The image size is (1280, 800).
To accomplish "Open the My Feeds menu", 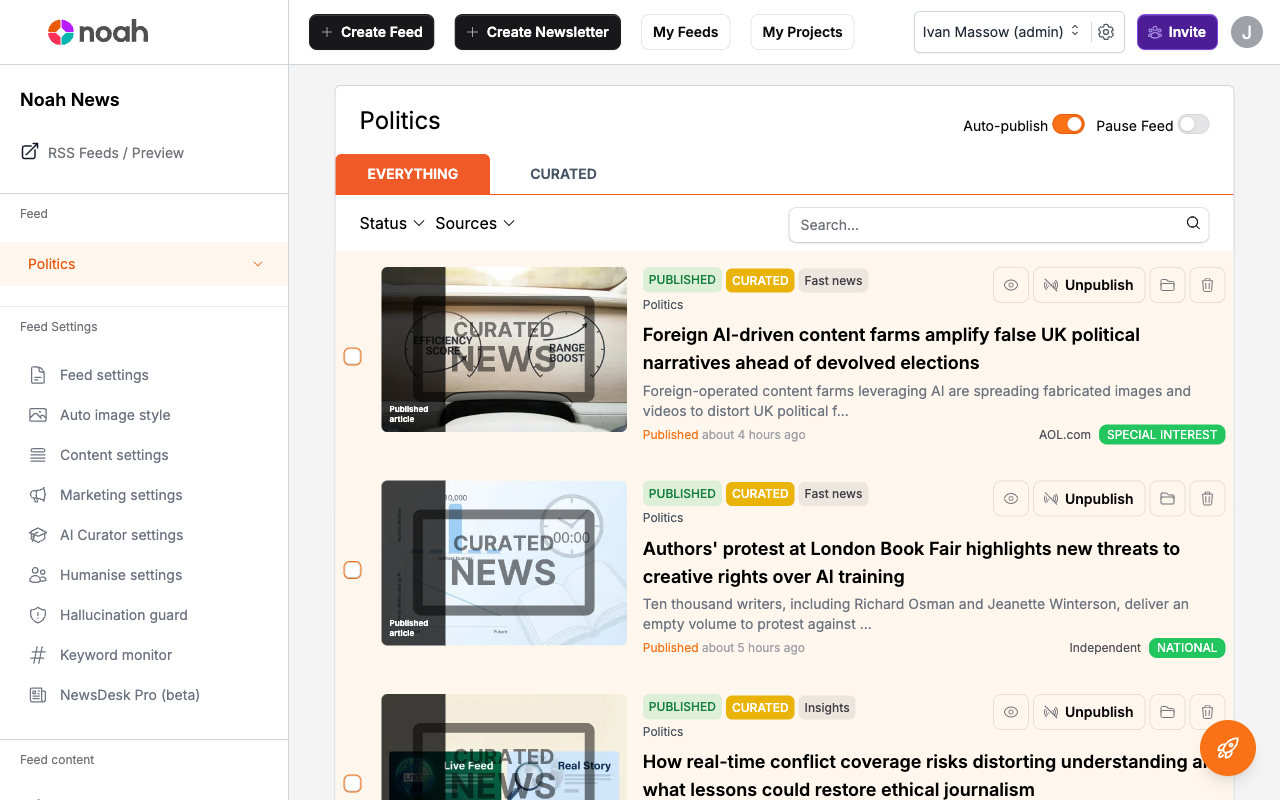I will (x=685, y=31).
